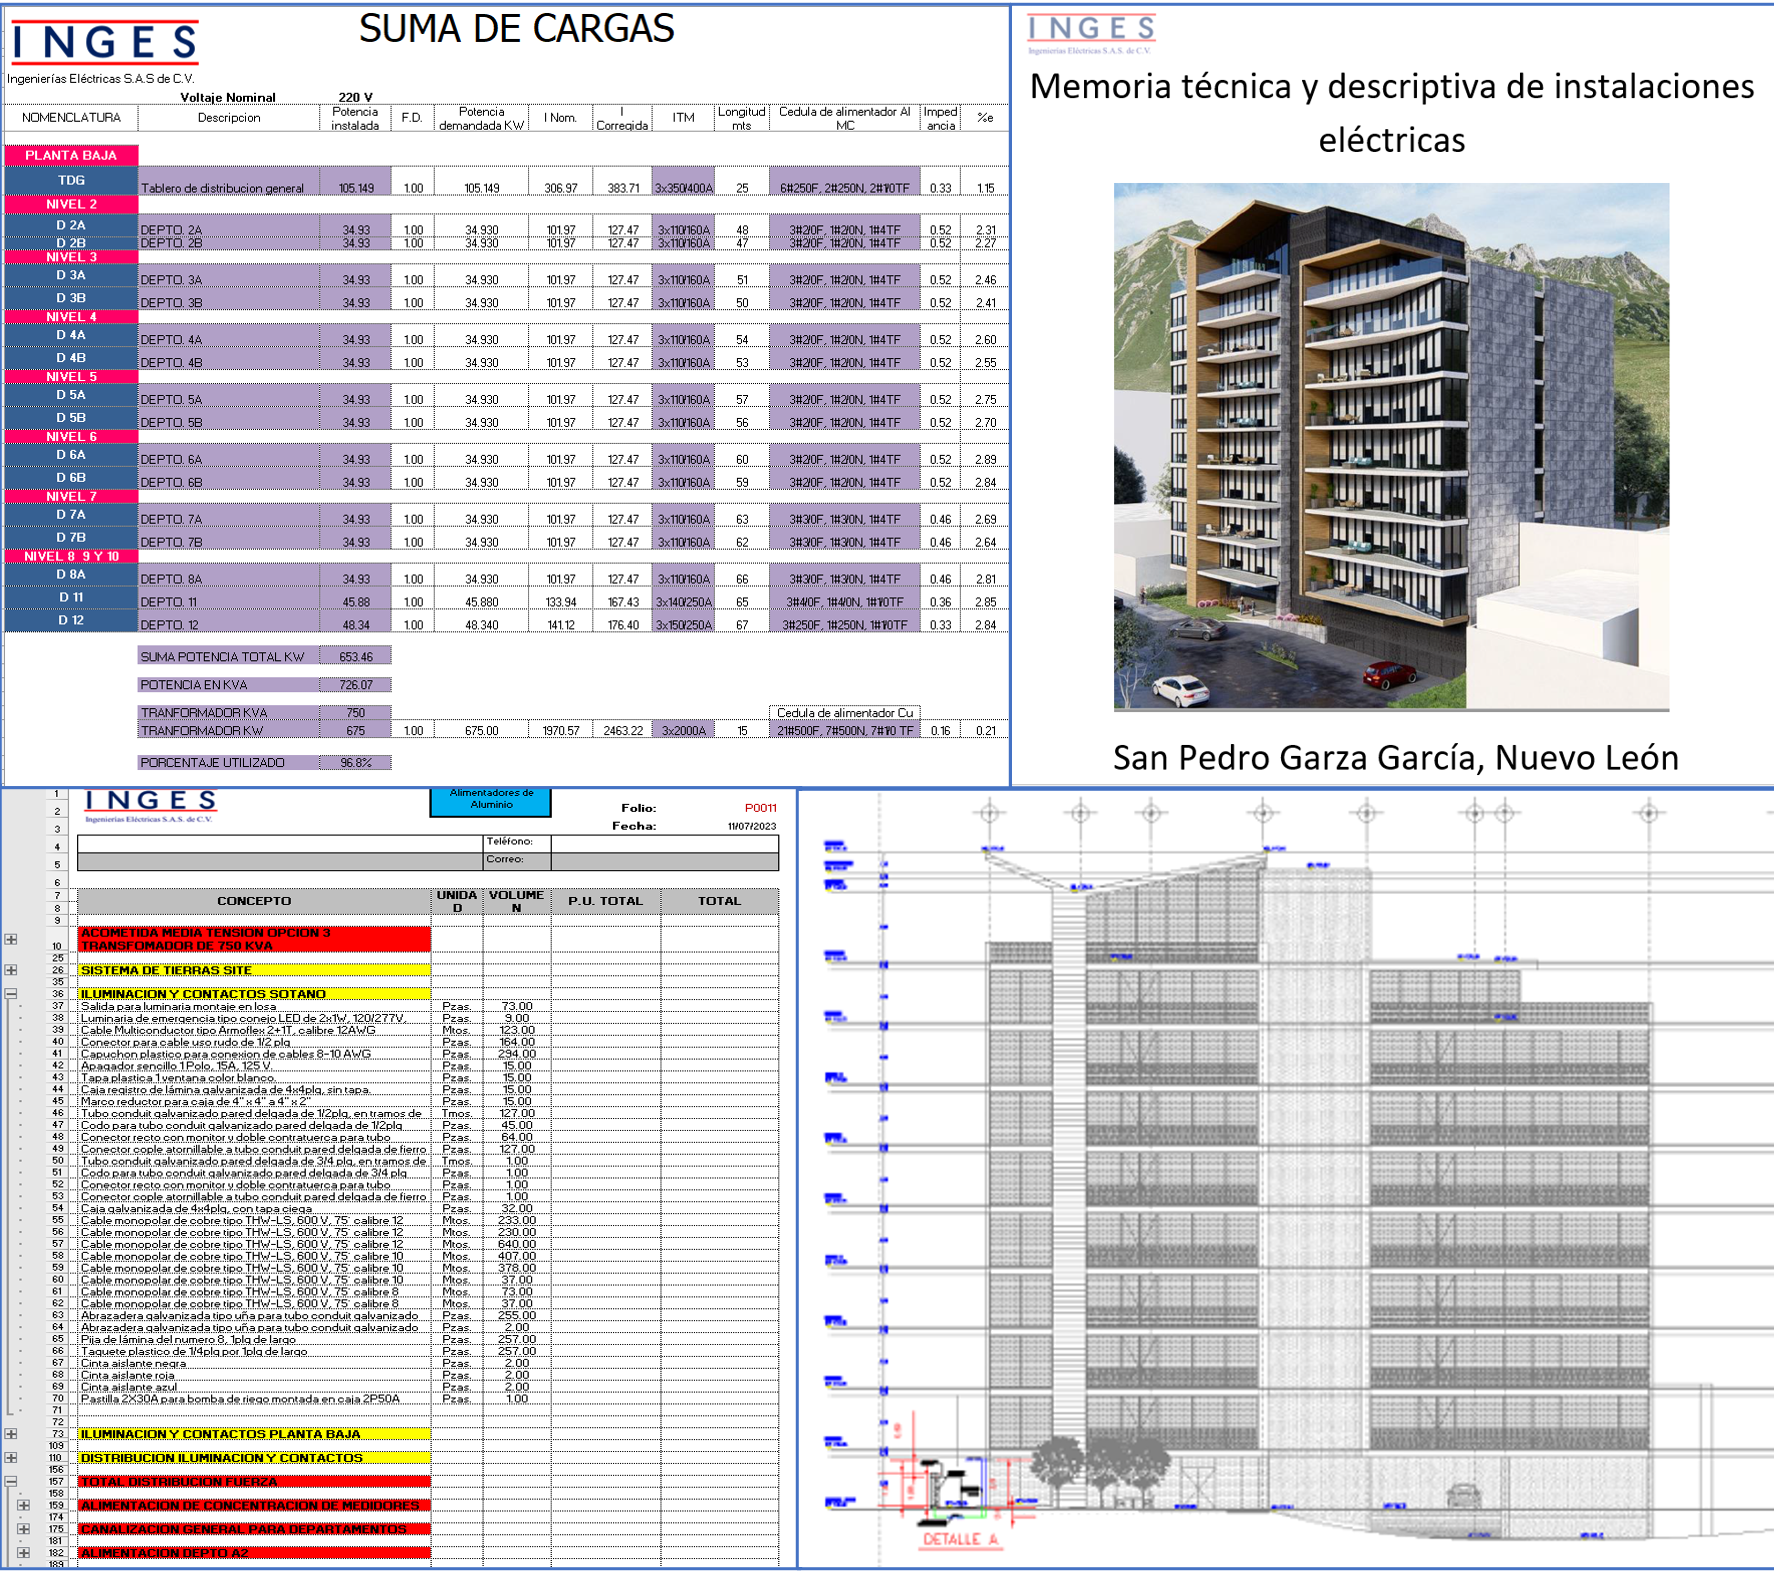1774x1572 pixels.
Task: Click the Teléfono input cell
Action: (x=664, y=842)
